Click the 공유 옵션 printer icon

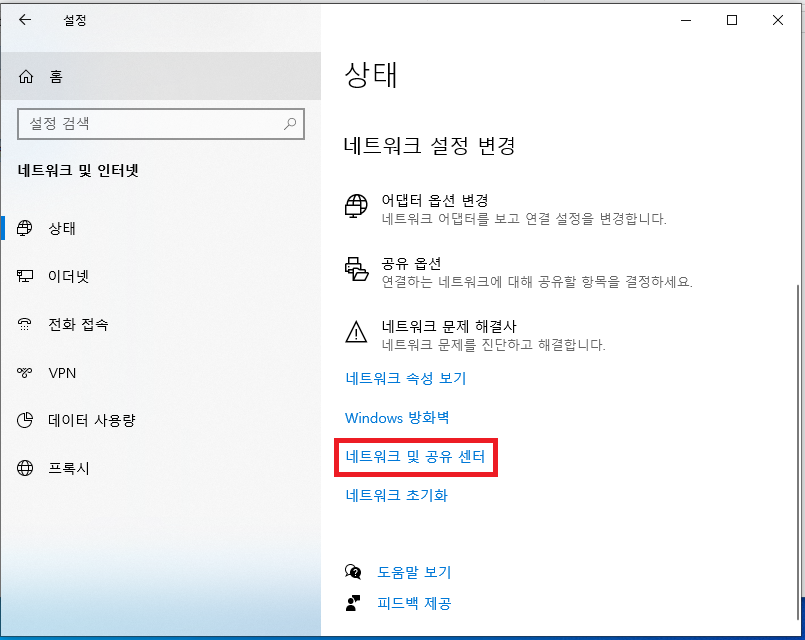coord(356,269)
